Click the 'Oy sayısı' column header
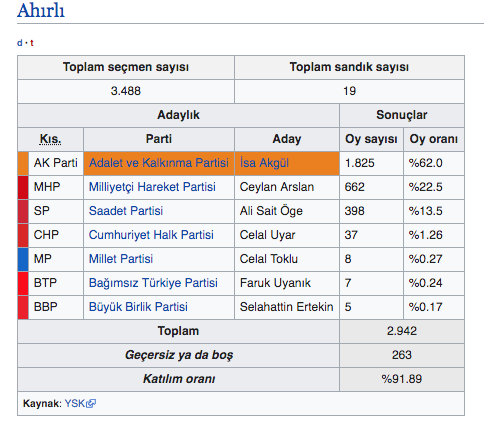 [371, 139]
